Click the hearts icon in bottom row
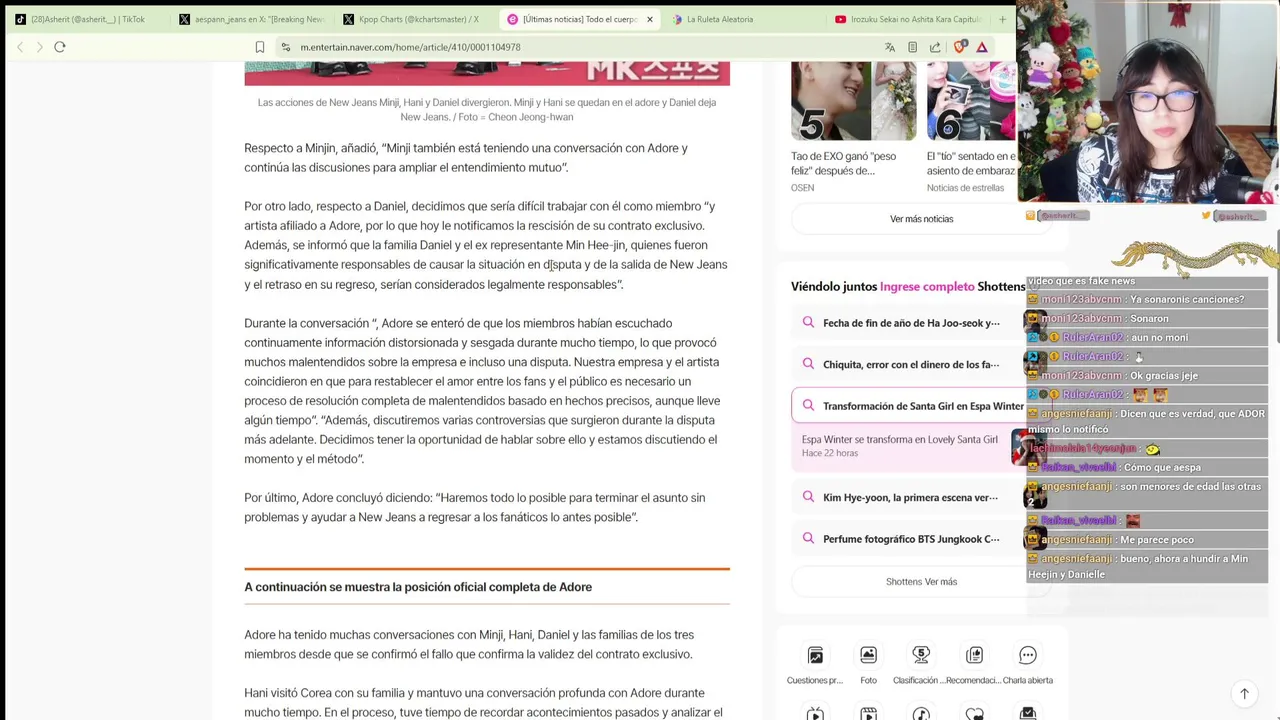This screenshot has height=720, width=1280. pos(974,713)
